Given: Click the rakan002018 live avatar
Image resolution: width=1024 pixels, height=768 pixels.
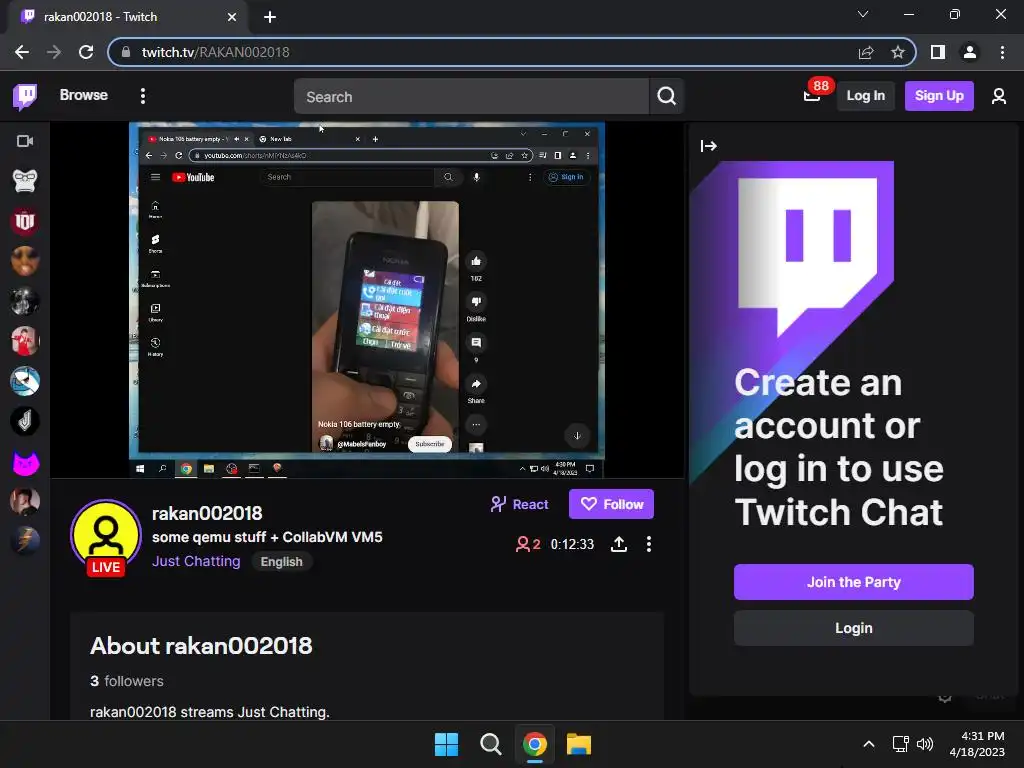Looking at the screenshot, I should [106, 537].
